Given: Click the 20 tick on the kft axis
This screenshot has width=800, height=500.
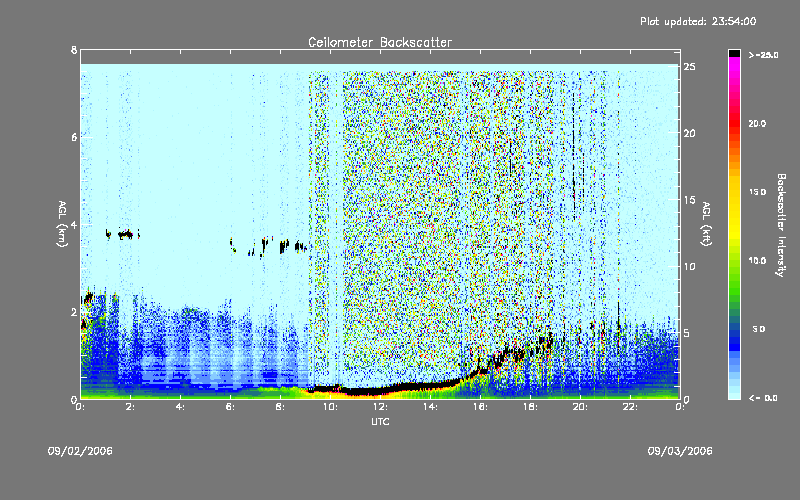Looking at the screenshot, I should (689, 133).
